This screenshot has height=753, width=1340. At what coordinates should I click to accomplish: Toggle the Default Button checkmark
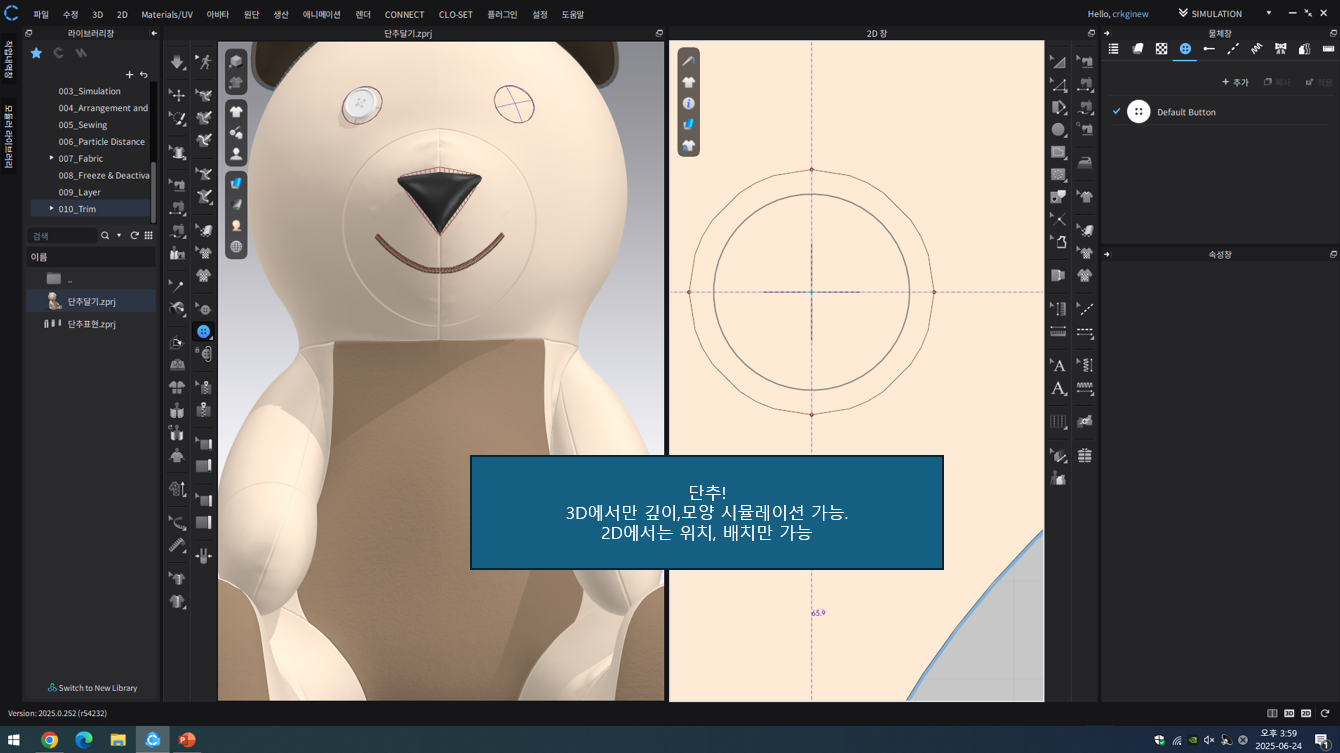pyautogui.click(x=1117, y=112)
